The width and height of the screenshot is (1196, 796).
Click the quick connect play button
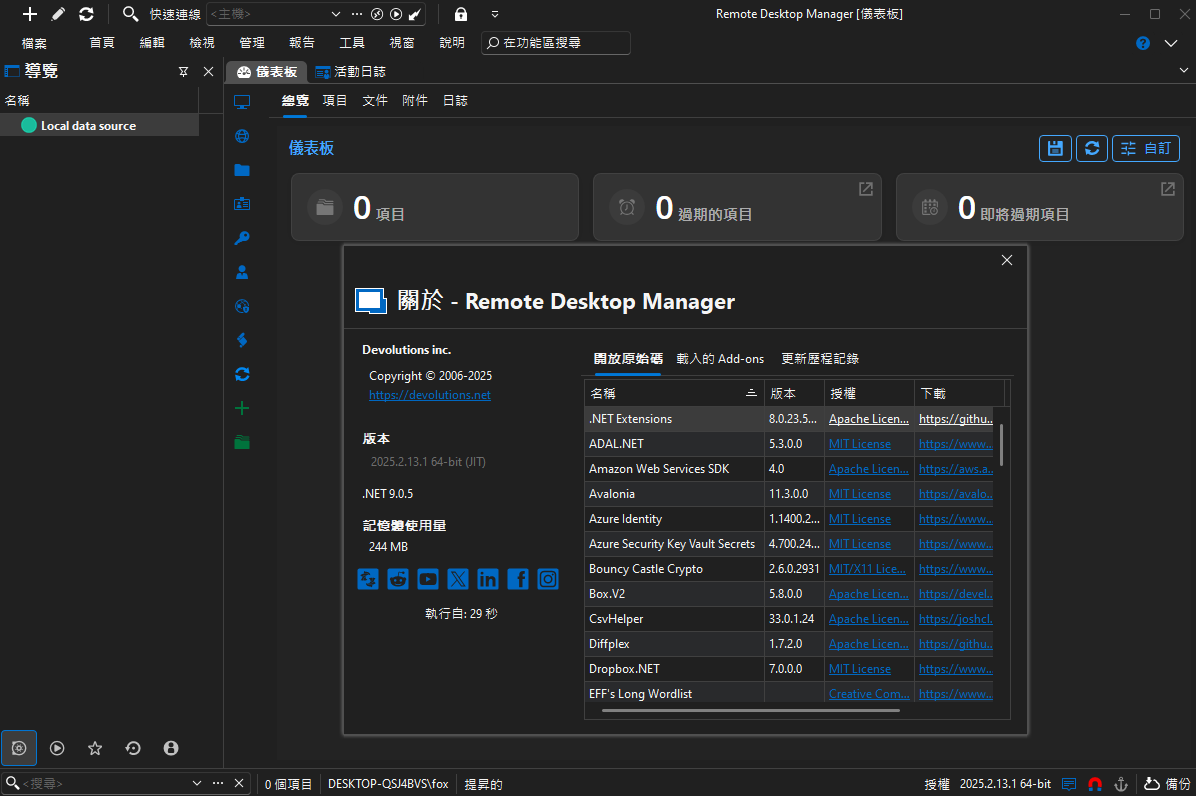pyautogui.click(x=396, y=14)
